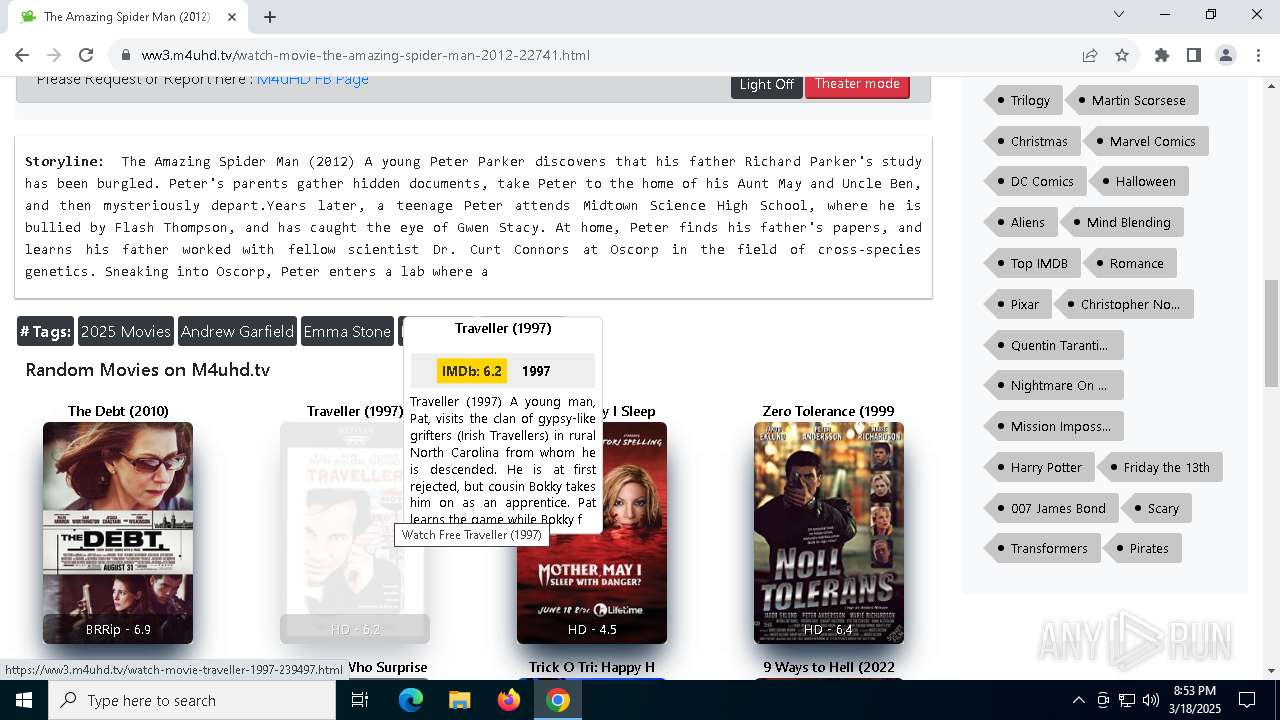Select the Quentin Taranti... tag
This screenshot has height=720, width=1280.
[1053, 345]
